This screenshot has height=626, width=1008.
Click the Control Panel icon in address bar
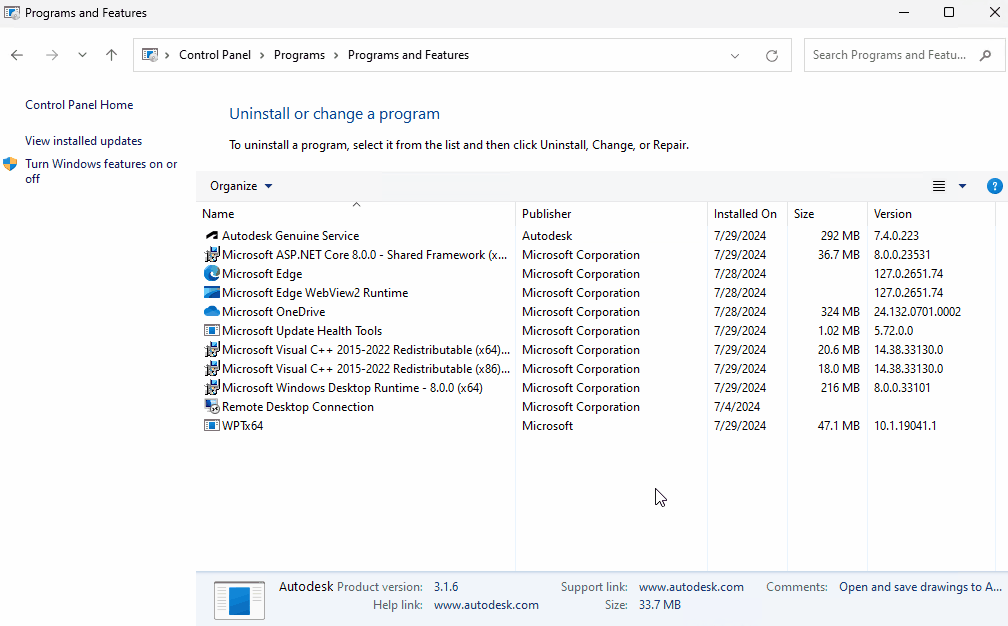tap(152, 54)
